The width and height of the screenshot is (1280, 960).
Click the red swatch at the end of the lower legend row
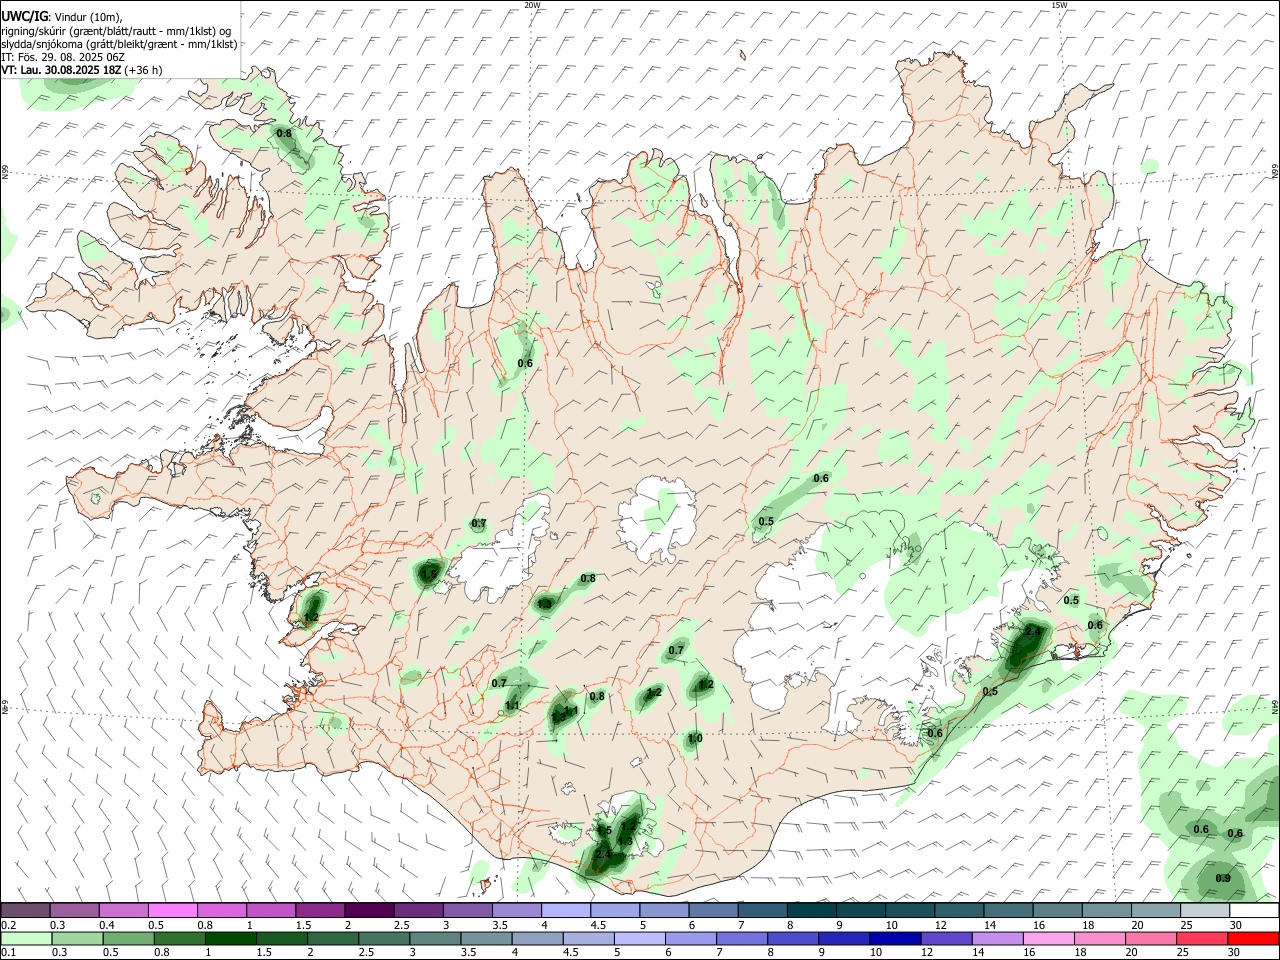[x=1254, y=938]
